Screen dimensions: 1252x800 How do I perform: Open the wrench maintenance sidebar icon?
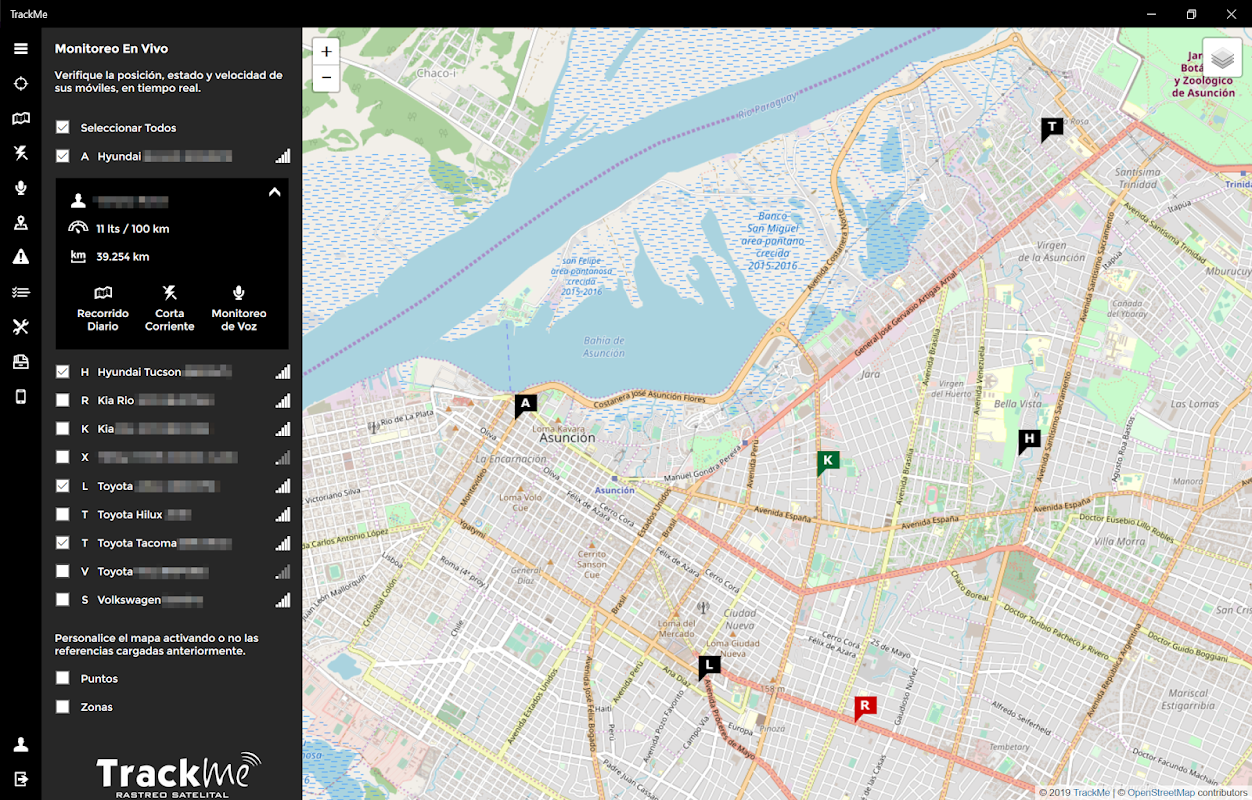20,327
